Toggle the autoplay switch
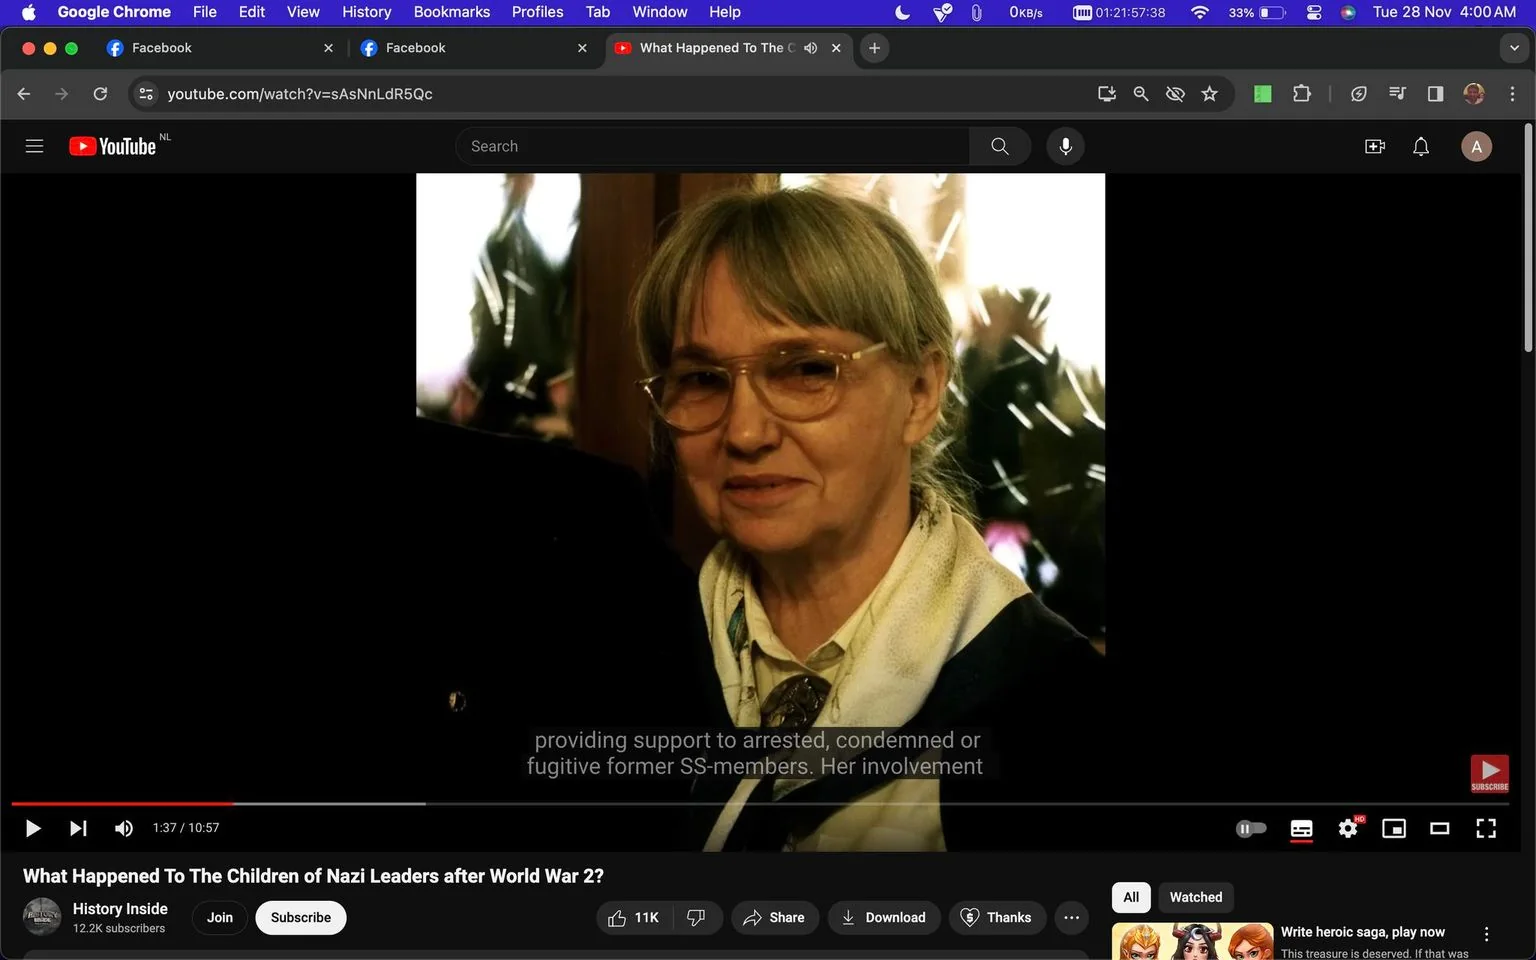Viewport: 1536px width, 960px height. pos(1251,828)
